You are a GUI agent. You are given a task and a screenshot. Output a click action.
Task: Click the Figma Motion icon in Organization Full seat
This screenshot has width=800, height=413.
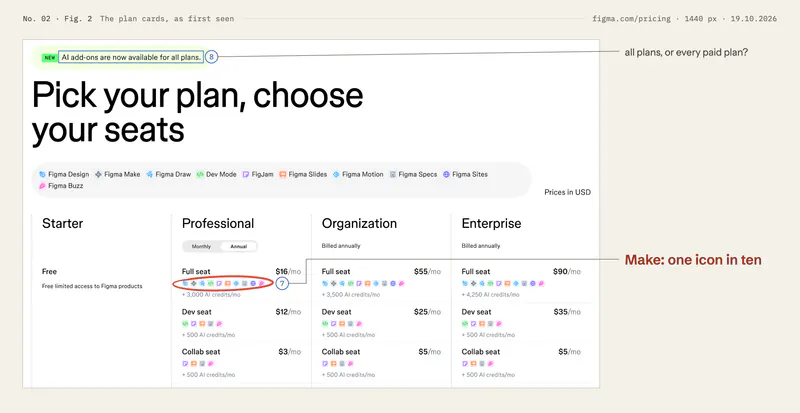pyautogui.click(x=376, y=283)
